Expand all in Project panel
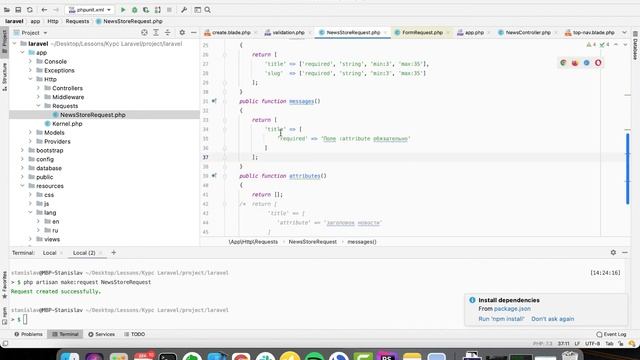This screenshot has width=640, height=360. (156, 32)
